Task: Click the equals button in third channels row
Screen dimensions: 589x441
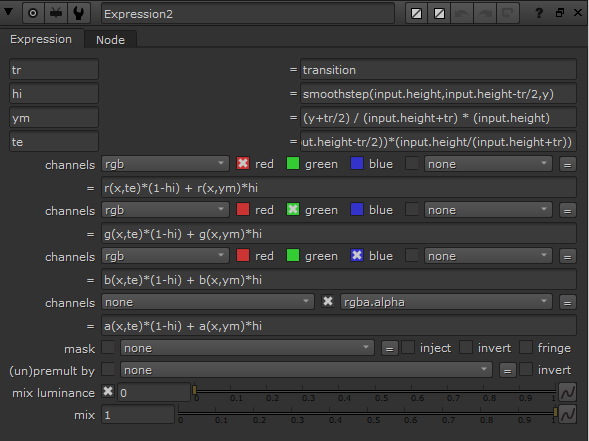Action: point(568,257)
